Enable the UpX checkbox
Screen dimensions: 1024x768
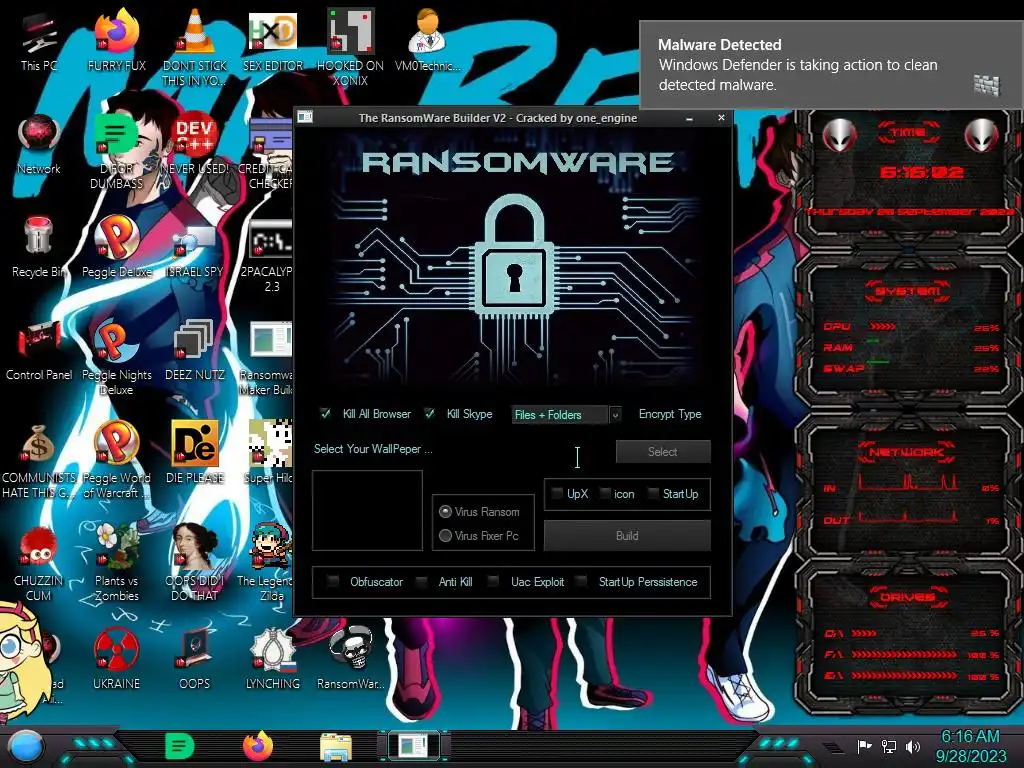click(556, 494)
